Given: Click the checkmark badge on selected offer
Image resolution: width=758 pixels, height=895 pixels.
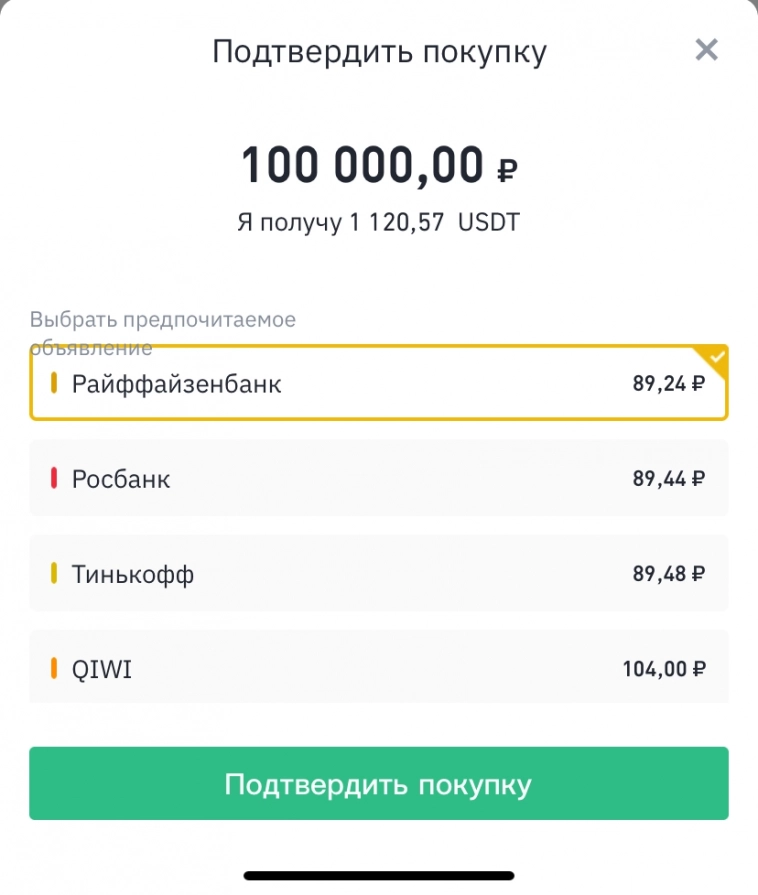Looking at the screenshot, I should 716,356.
